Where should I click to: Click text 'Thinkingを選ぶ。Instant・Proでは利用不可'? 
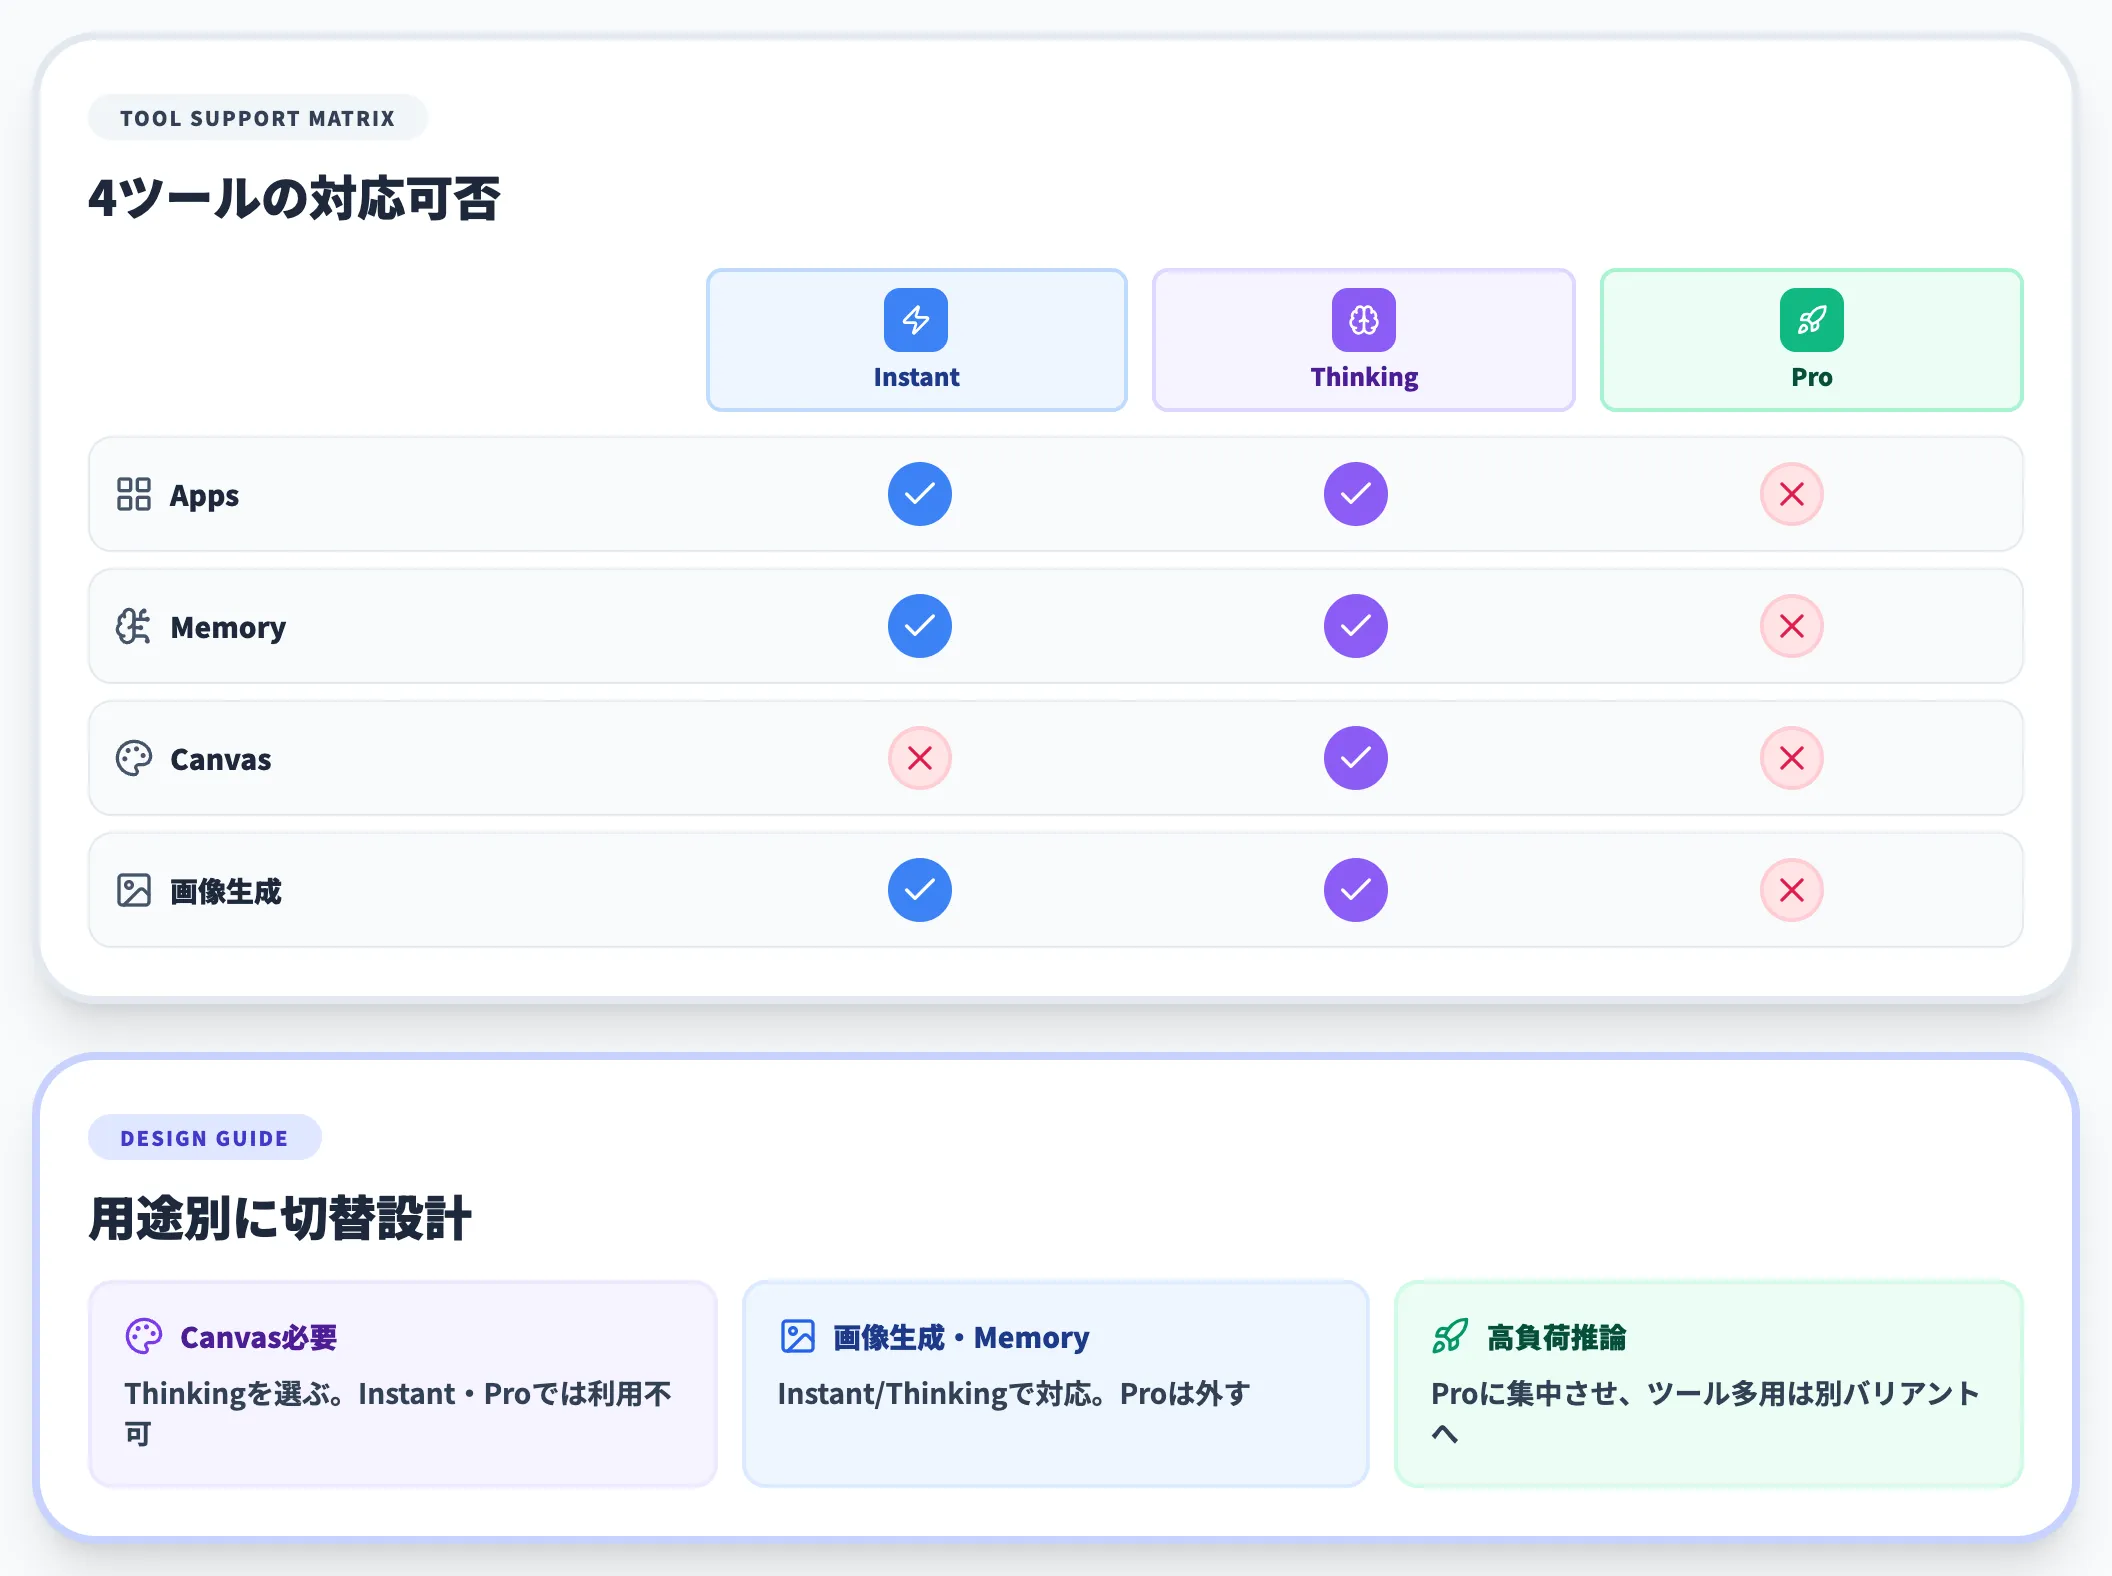coord(398,1413)
